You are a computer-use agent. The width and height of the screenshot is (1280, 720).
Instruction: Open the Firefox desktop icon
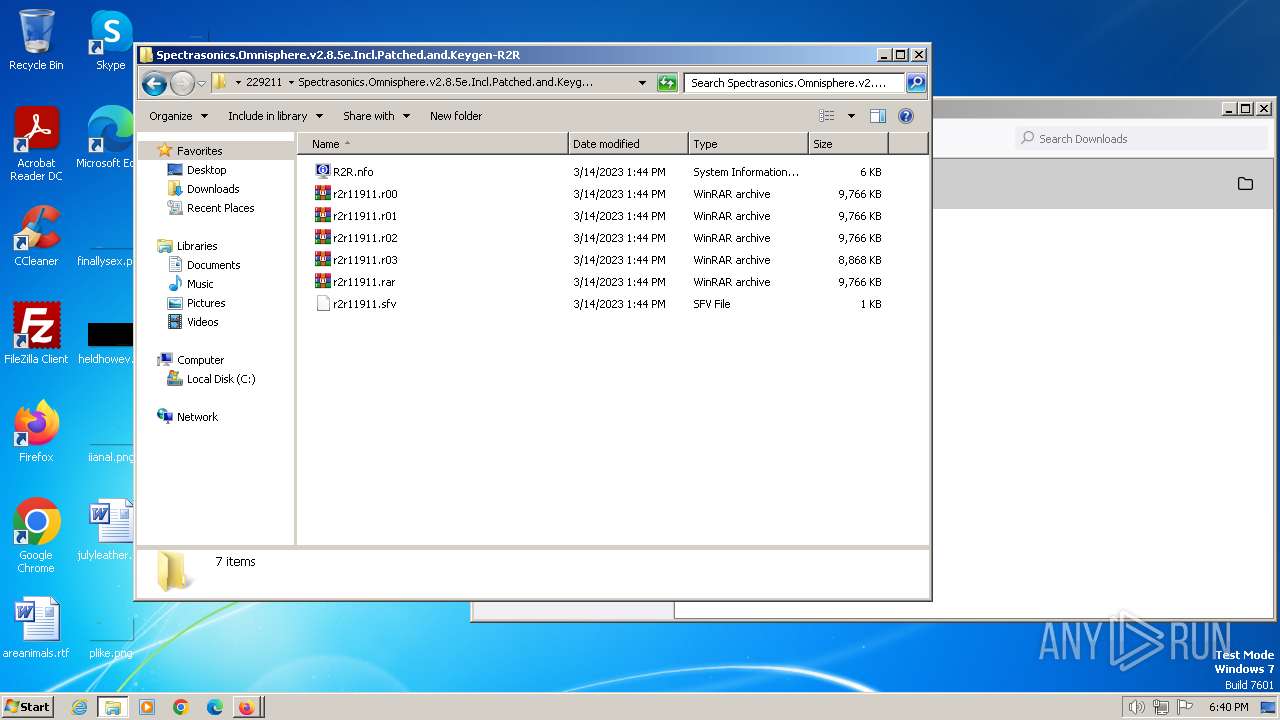36,432
